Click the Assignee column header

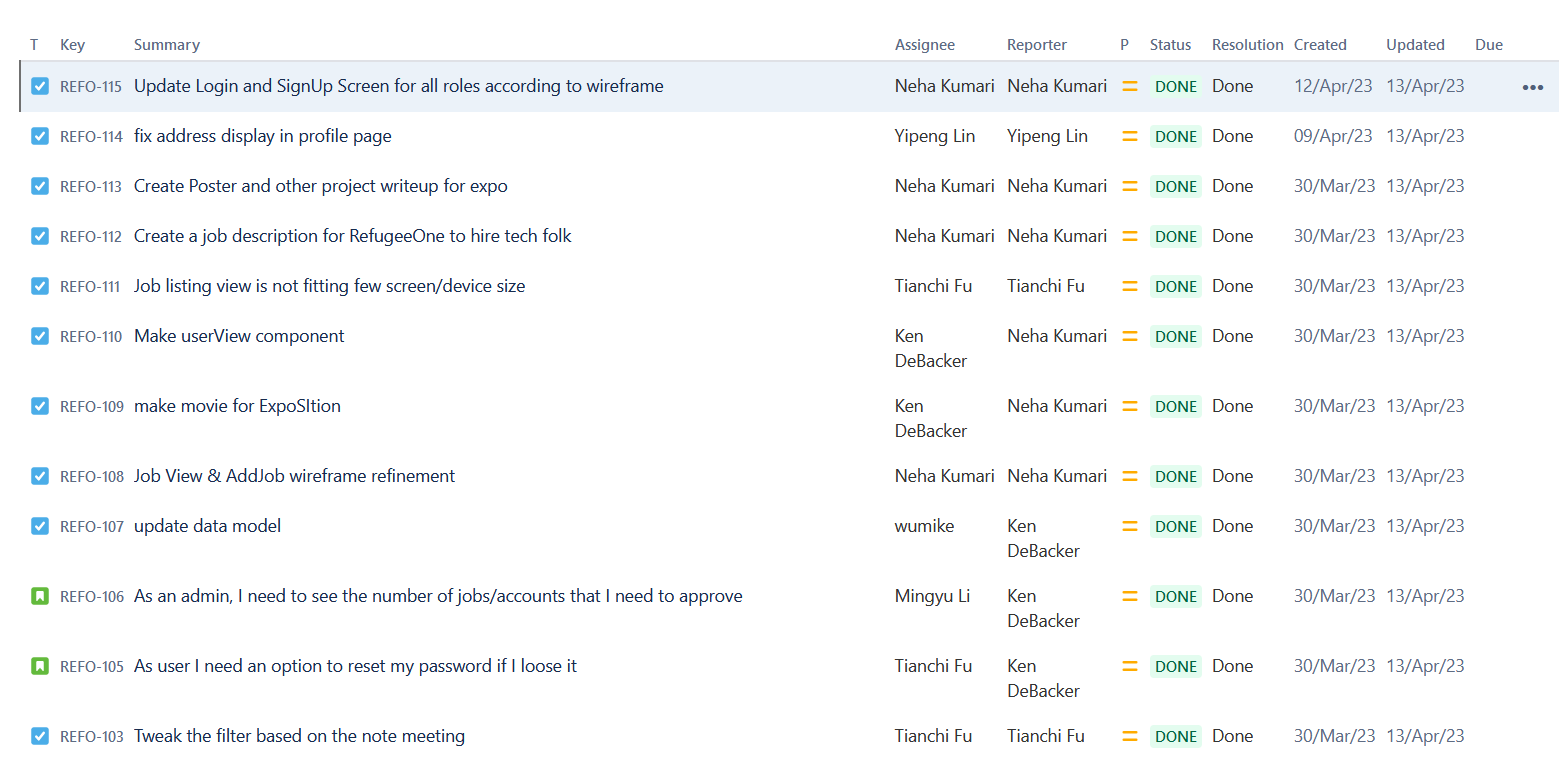(924, 45)
